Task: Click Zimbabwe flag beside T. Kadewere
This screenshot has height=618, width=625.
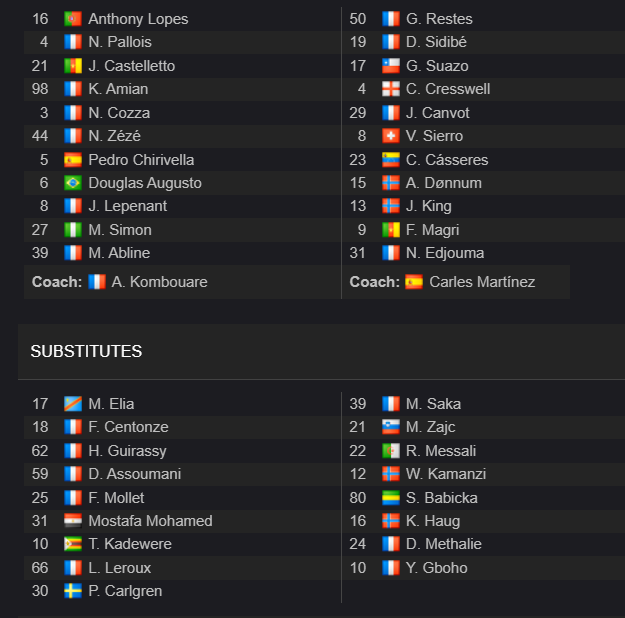Action: (73, 544)
